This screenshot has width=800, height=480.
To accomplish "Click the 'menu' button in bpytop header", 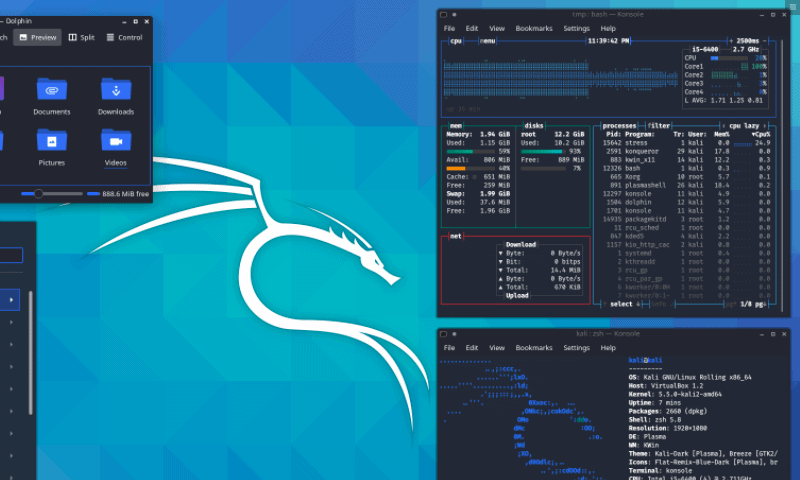I will (488, 41).
